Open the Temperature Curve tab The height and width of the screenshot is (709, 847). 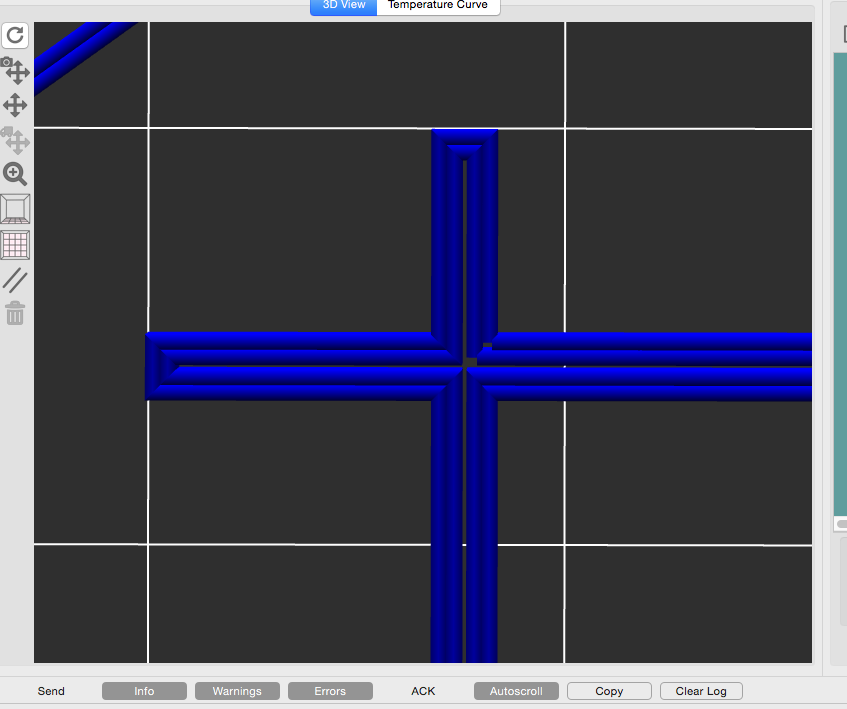(438, 5)
